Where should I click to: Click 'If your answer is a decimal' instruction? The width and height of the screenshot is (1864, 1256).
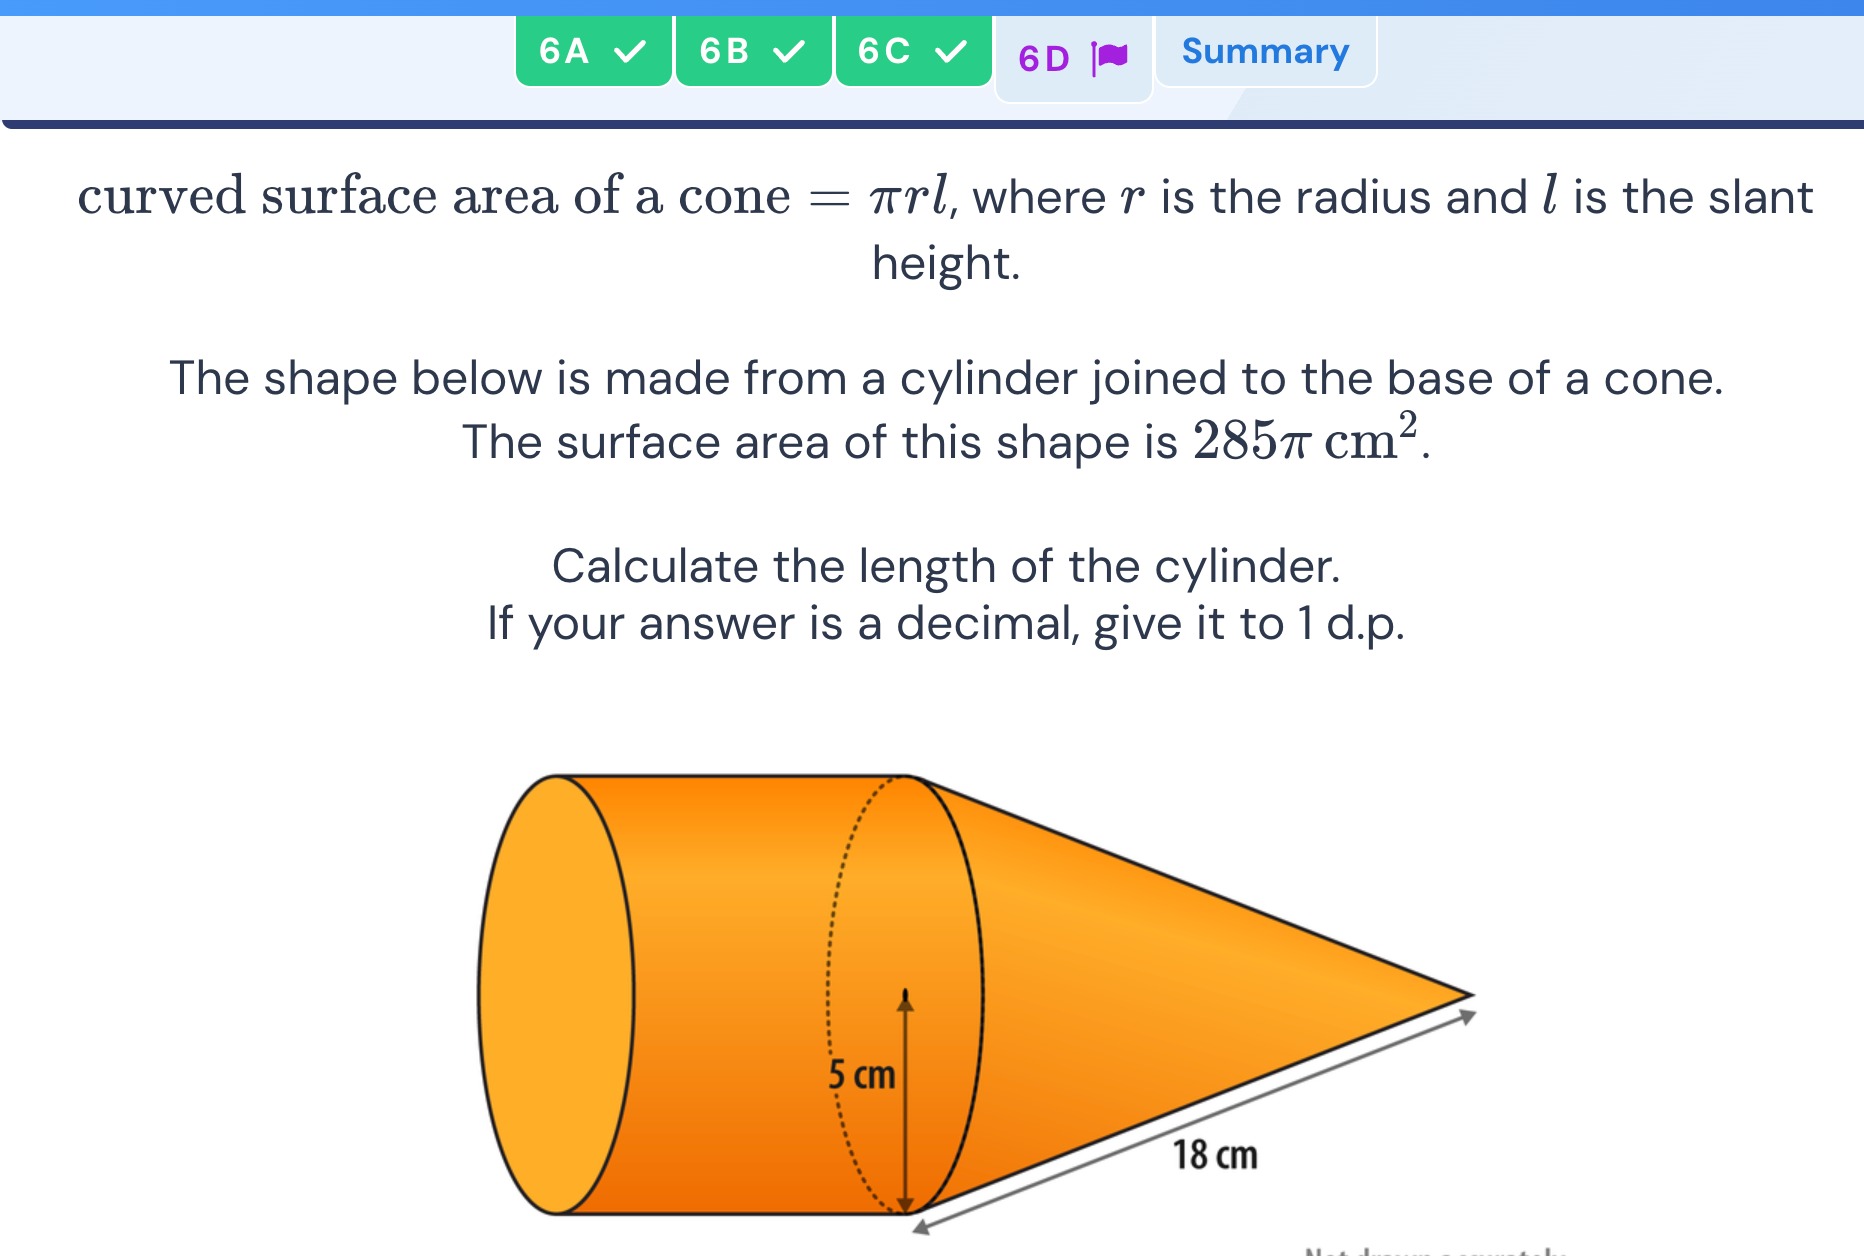946,624
